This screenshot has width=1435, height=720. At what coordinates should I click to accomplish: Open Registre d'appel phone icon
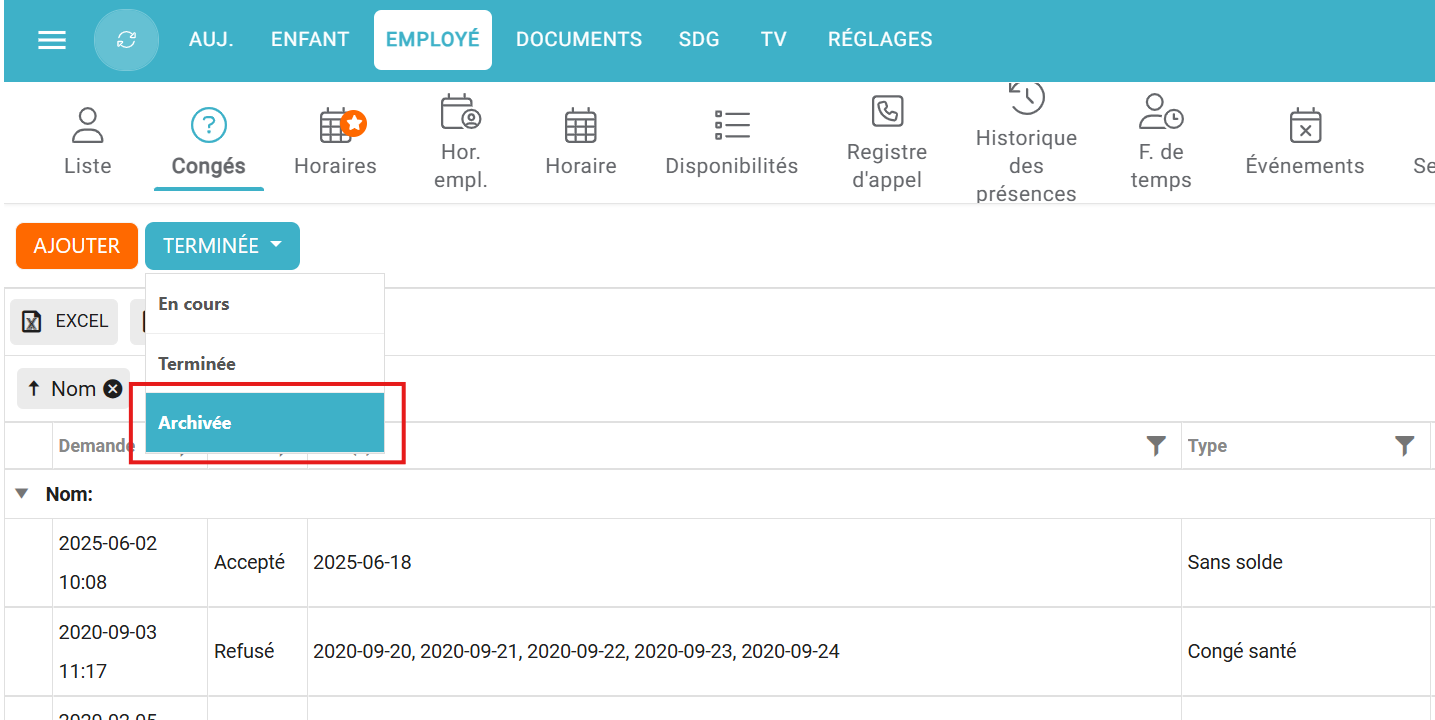887,111
